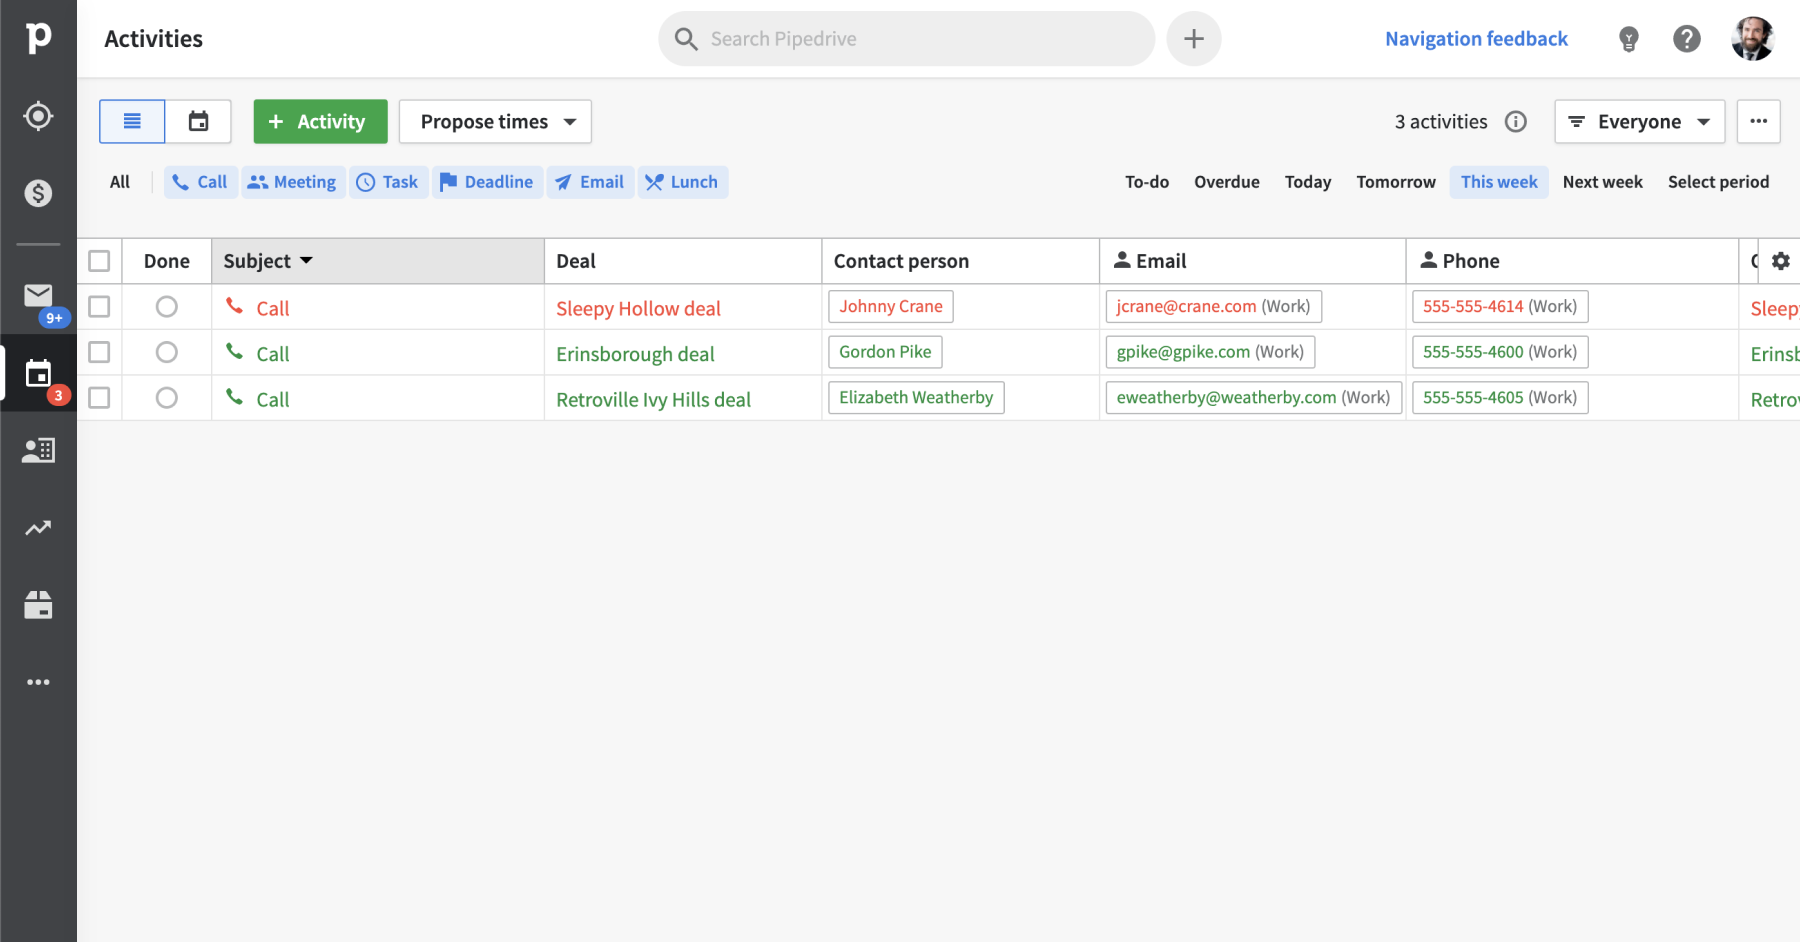Click the green Activity button
Screen dimensions: 1801x943
tap(320, 121)
